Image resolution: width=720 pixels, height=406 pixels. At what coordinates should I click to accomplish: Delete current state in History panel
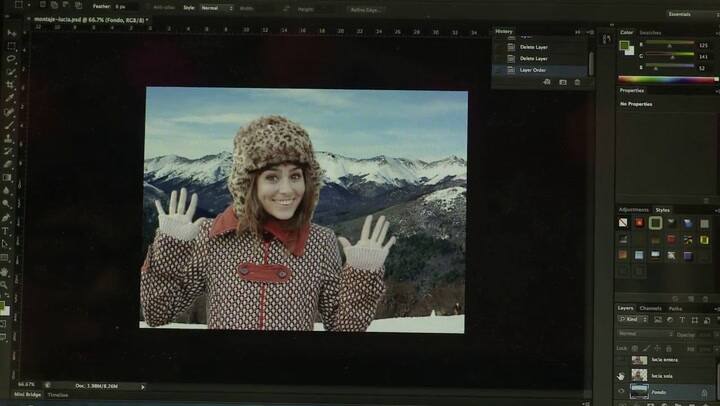[577, 82]
